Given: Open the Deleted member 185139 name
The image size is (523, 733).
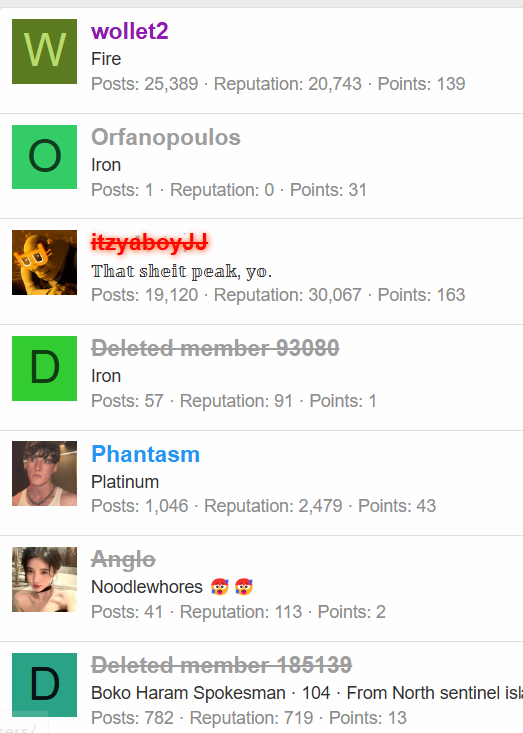Looking at the screenshot, I should click(x=221, y=665).
